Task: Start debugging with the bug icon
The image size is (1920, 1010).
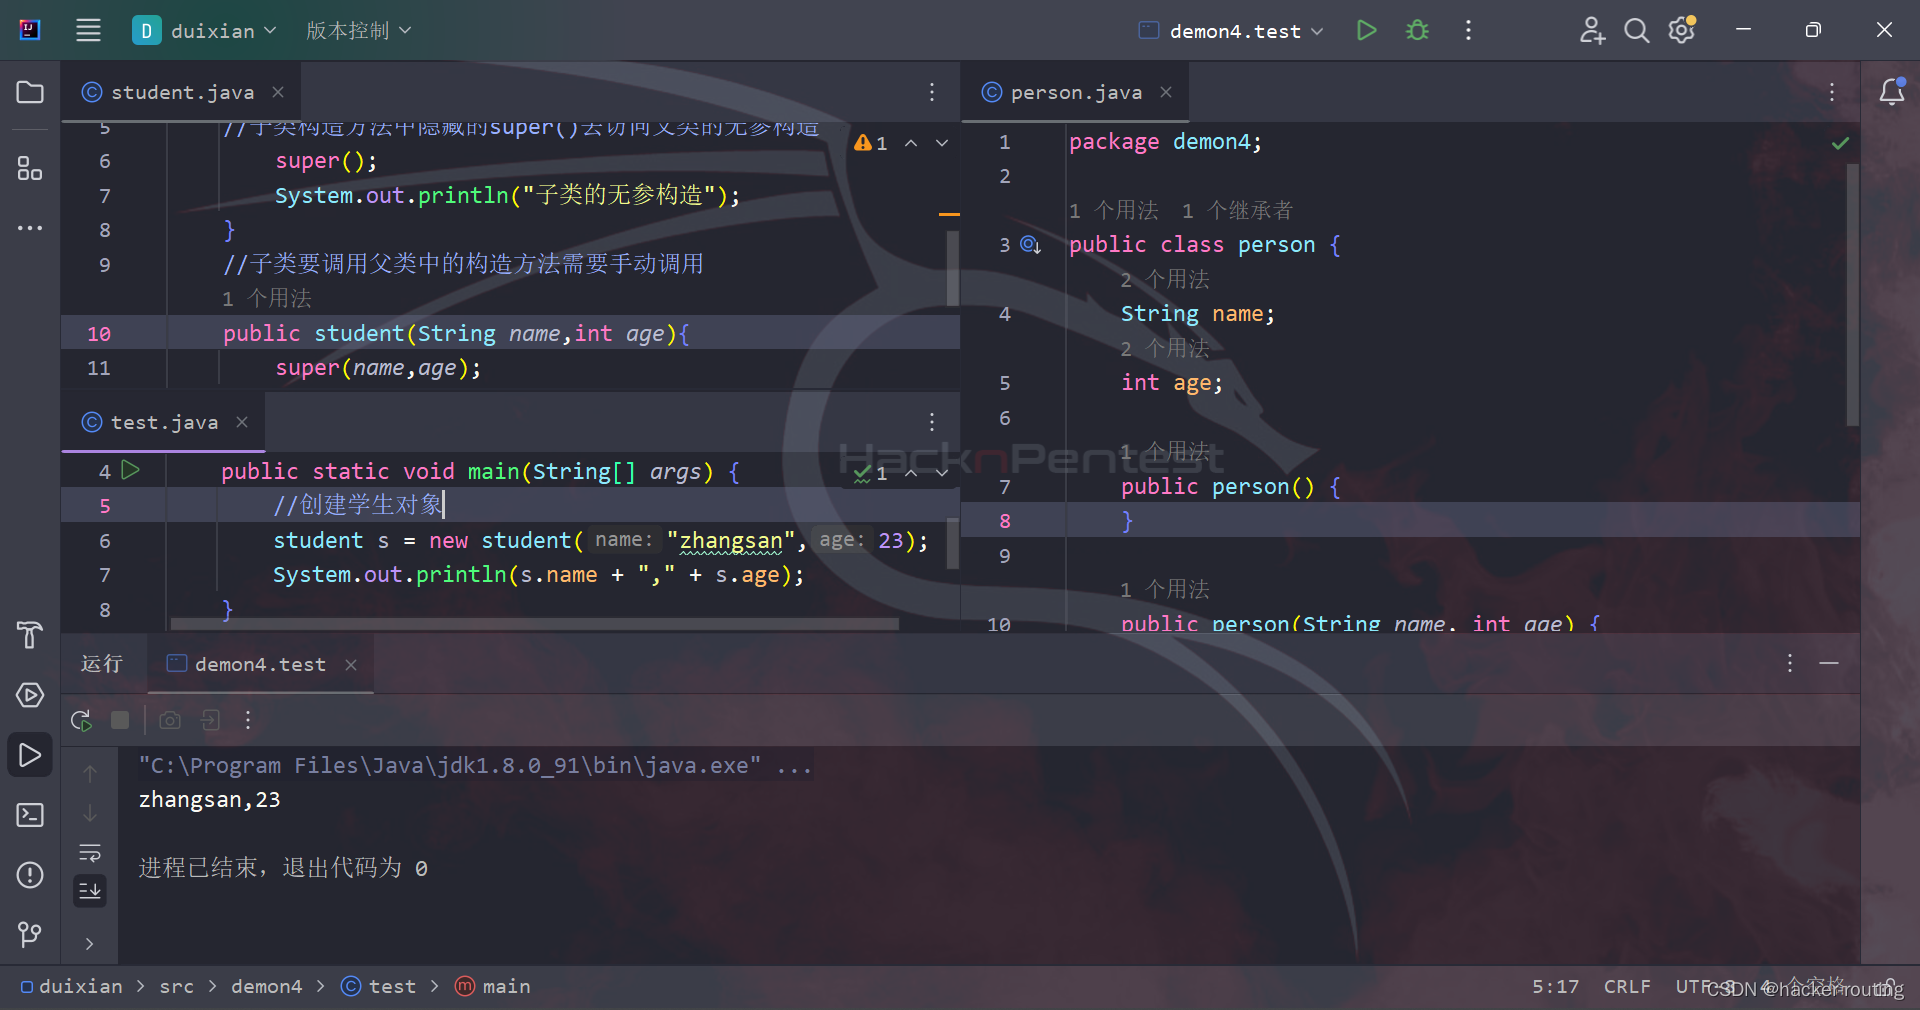Action: click(x=1417, y=30)
